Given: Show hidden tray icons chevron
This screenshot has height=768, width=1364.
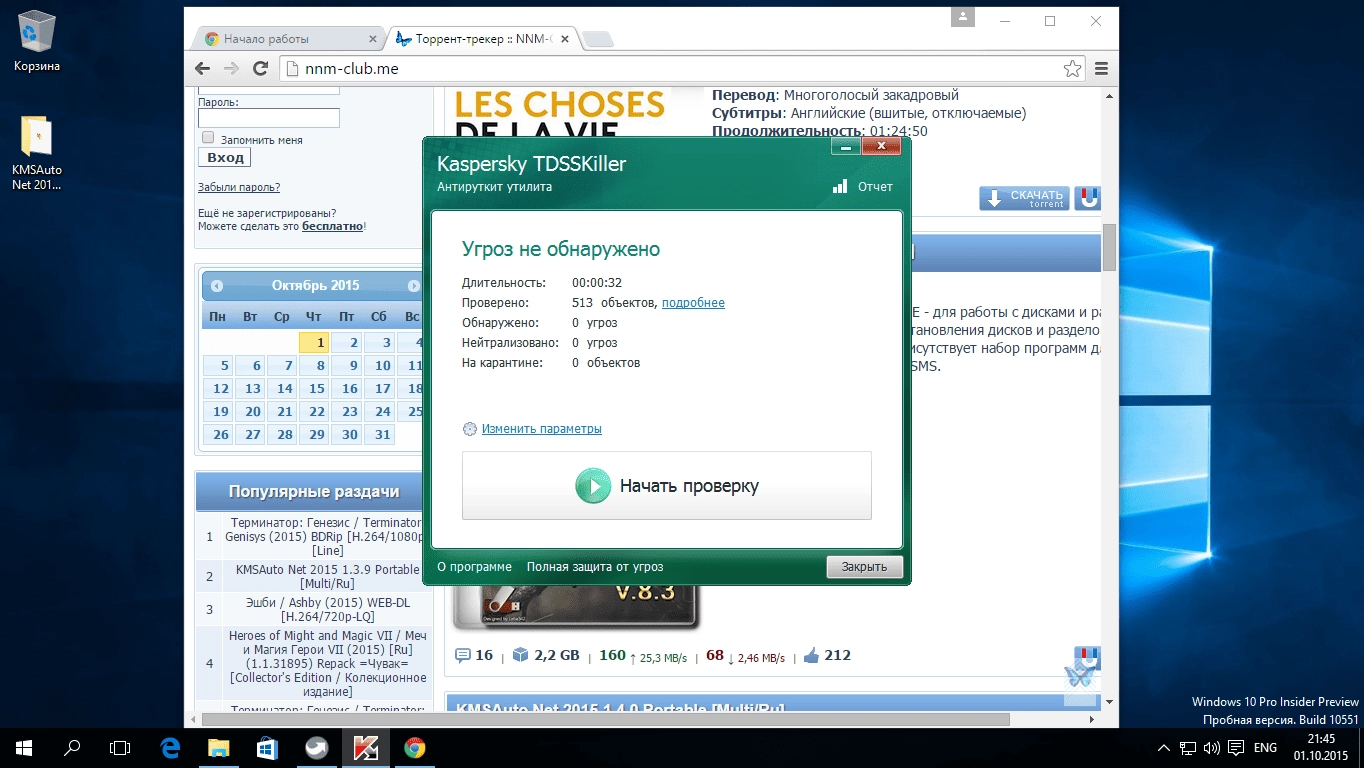Looking at the screenshot, I should (x=1164, y=747).
